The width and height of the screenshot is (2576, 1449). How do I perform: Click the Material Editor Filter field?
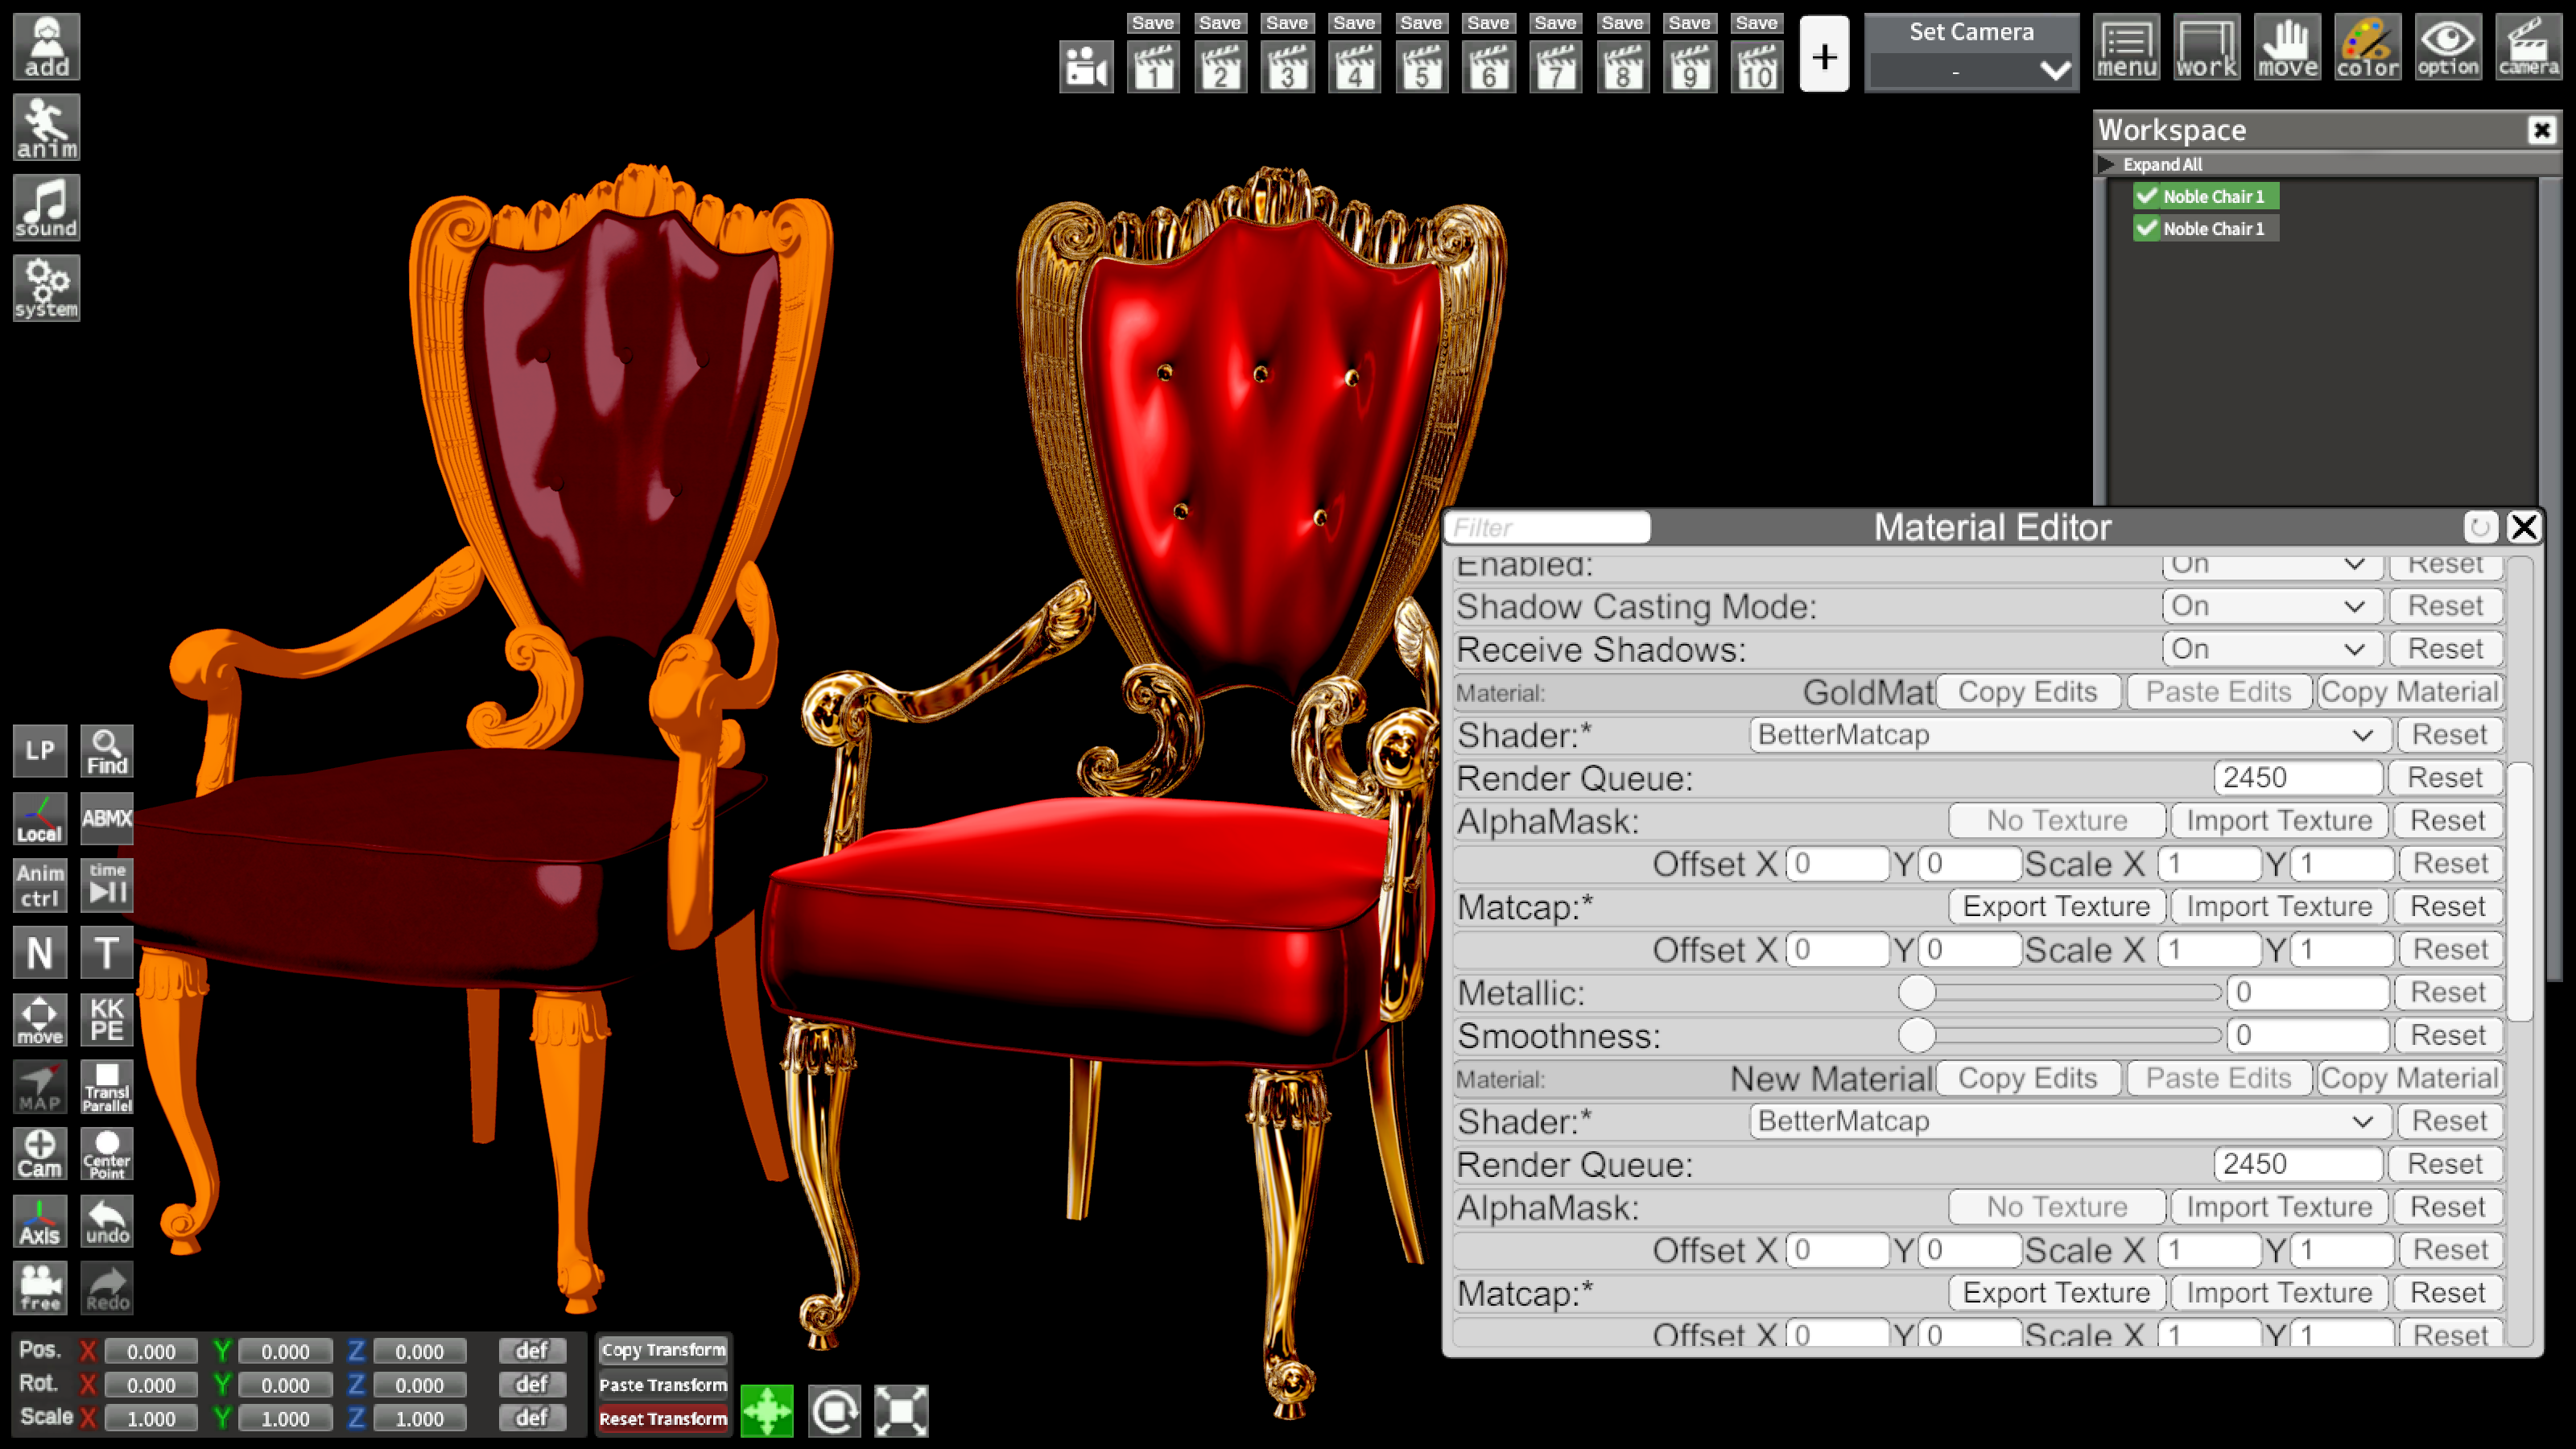click(1548, 527)
